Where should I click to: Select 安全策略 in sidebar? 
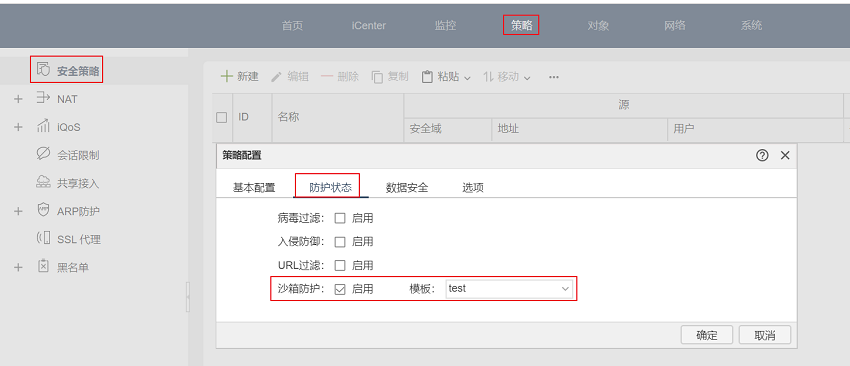[78, 71]
